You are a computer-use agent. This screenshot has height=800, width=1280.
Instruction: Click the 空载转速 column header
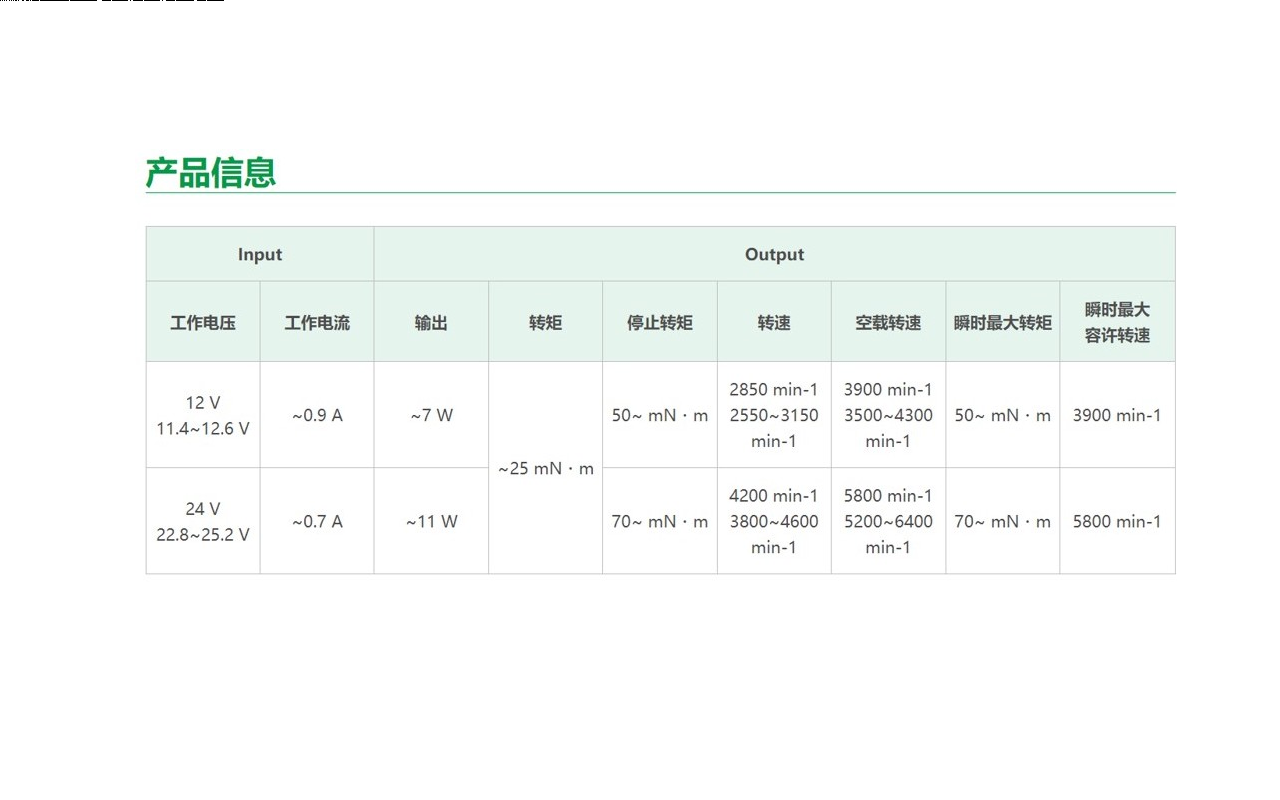click(888, 322)
